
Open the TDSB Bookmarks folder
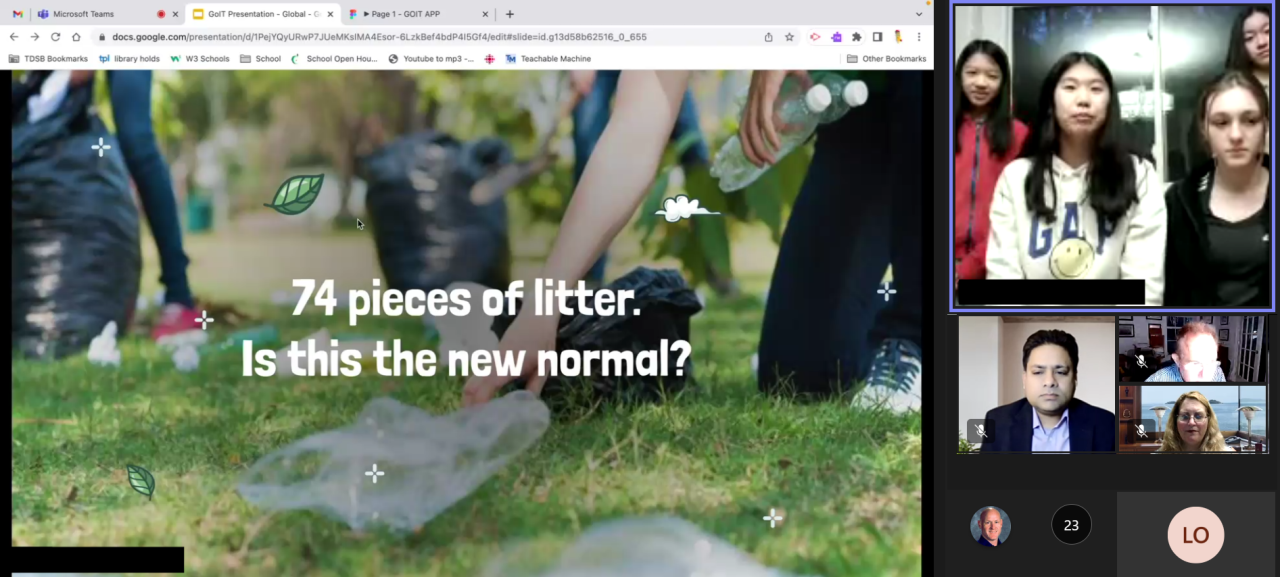[48, 59]
